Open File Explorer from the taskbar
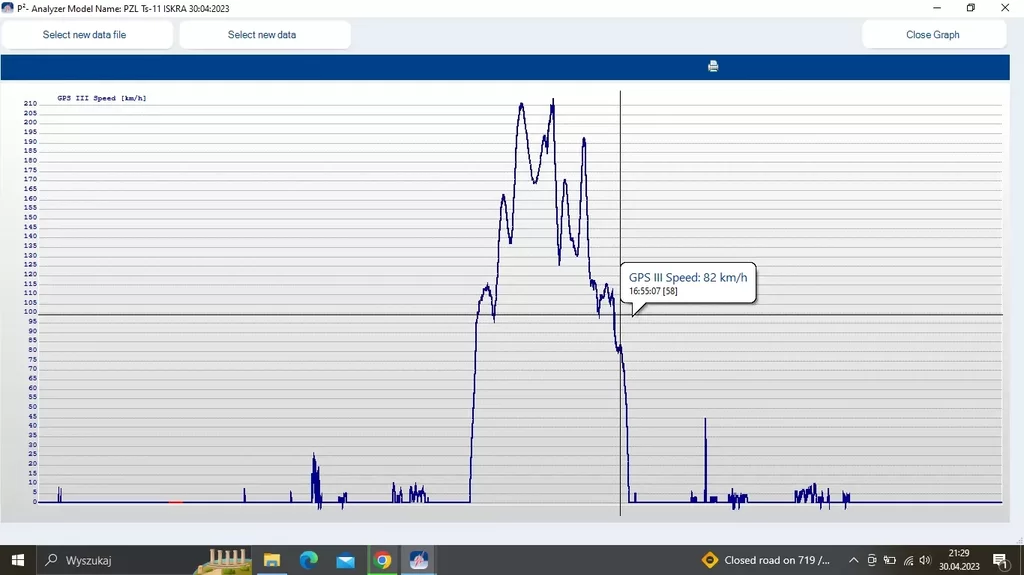 coord(272,560)
